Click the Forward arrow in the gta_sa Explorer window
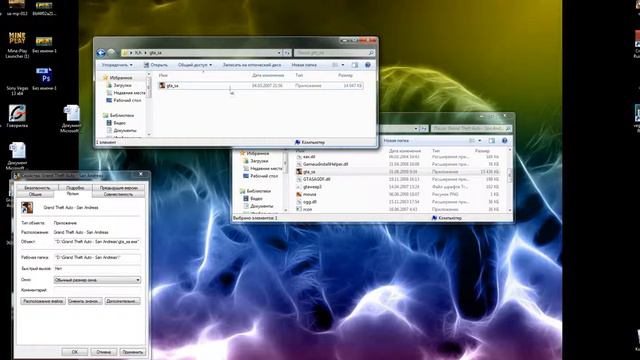This screenshot has width=640, height=360. click(111, 53)
